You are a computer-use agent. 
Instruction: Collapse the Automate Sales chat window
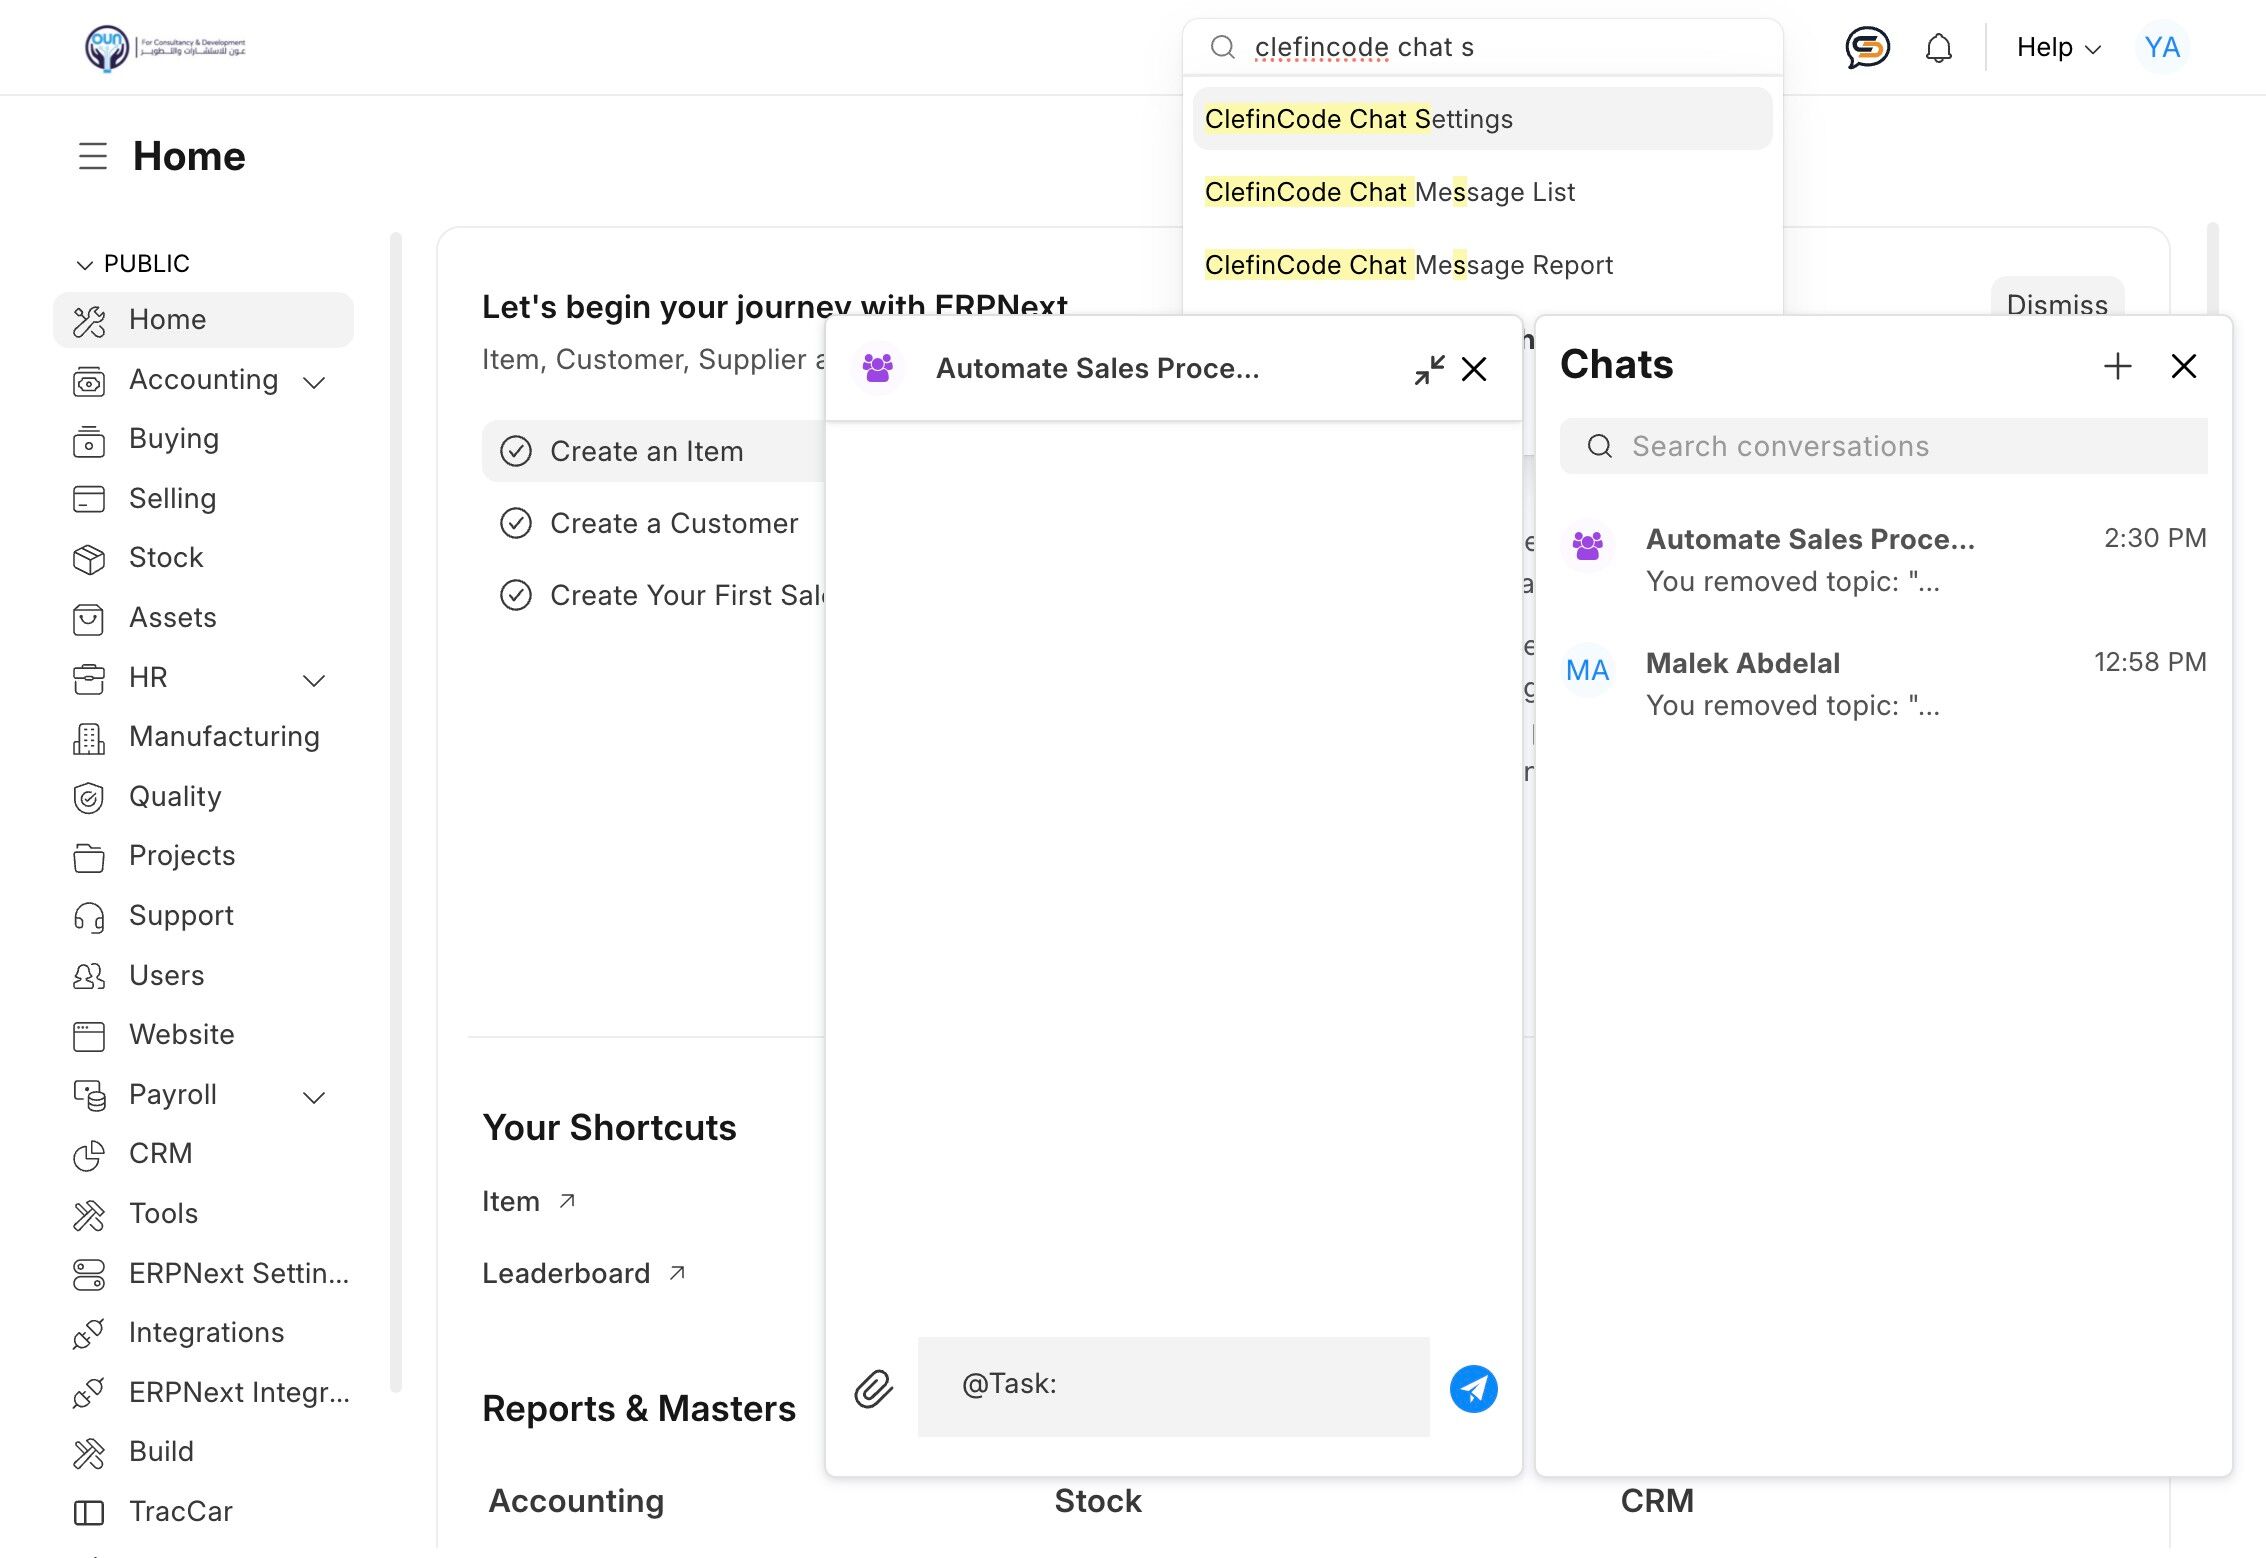(1429, 369)
